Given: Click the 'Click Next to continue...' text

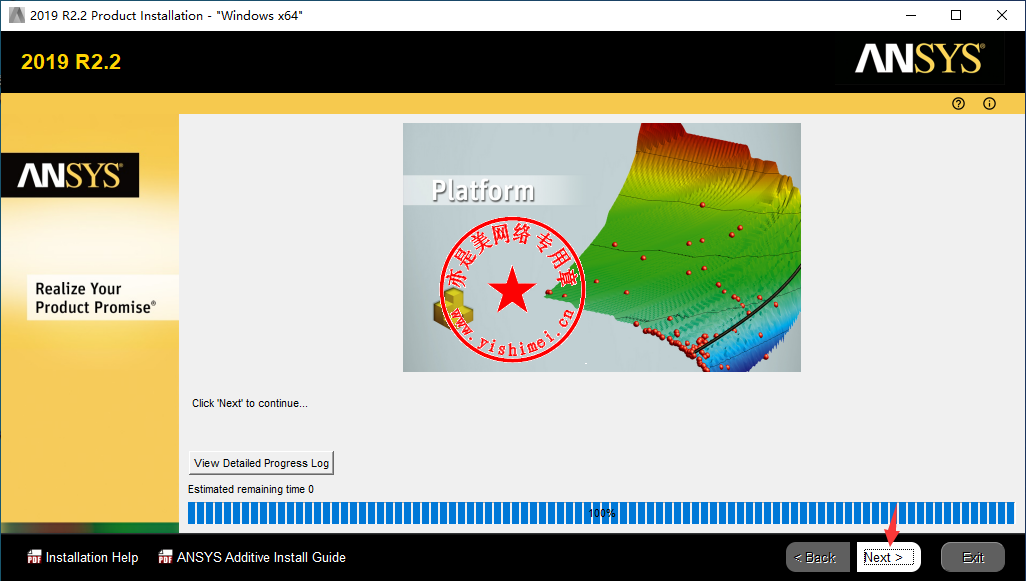Looking at the screenshot, I should tap(250, 403).
